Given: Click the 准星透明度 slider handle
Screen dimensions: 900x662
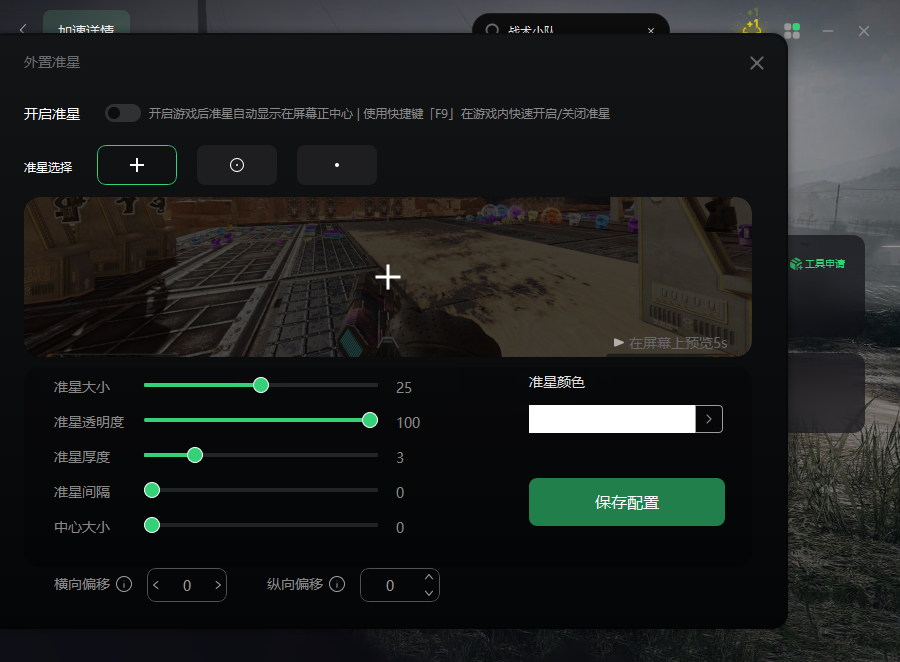Looking at the screenshot, I should (x=370, y=420).
